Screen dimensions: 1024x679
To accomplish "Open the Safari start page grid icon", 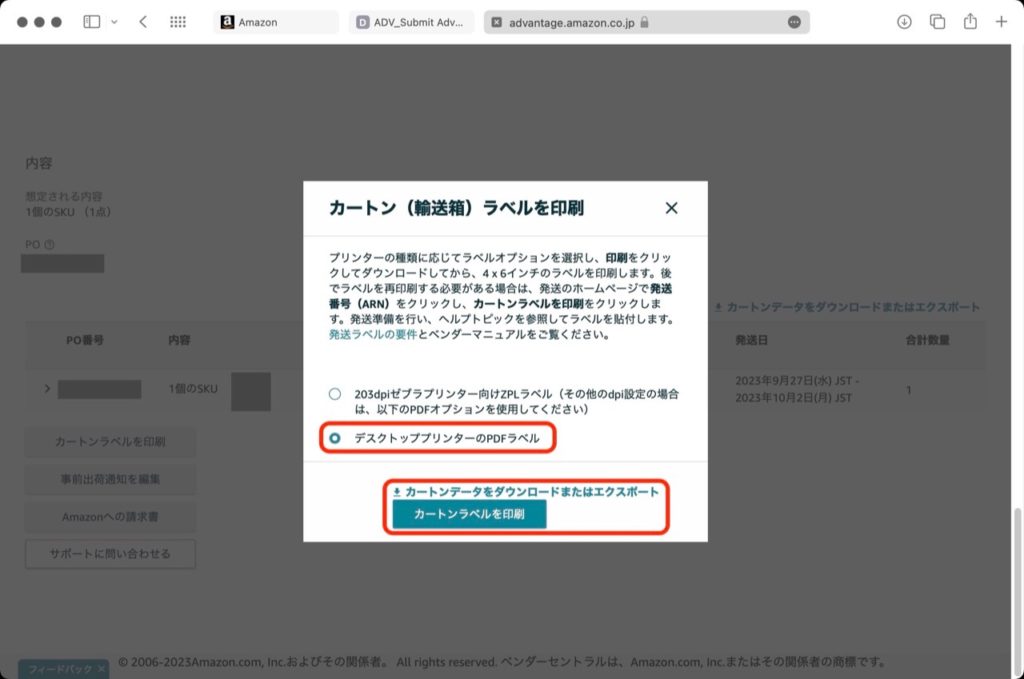I will (x=178, y=22).
